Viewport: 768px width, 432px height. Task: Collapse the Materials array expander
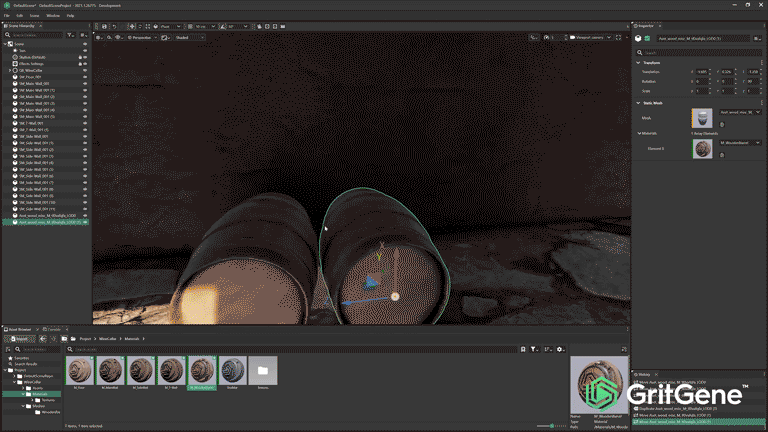[x=639, y=133]
